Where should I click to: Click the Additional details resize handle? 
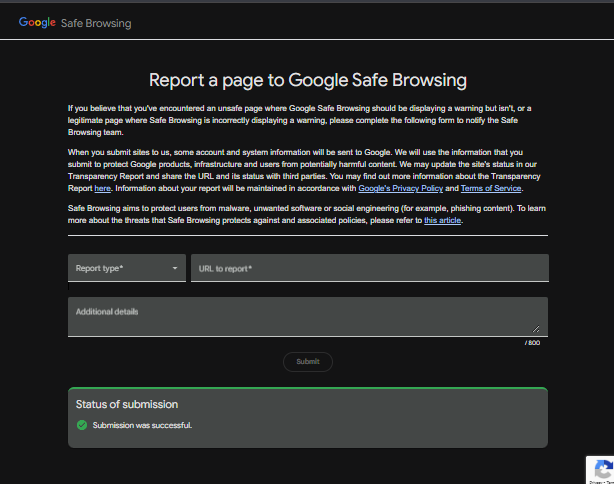click(x=536, y=329)
